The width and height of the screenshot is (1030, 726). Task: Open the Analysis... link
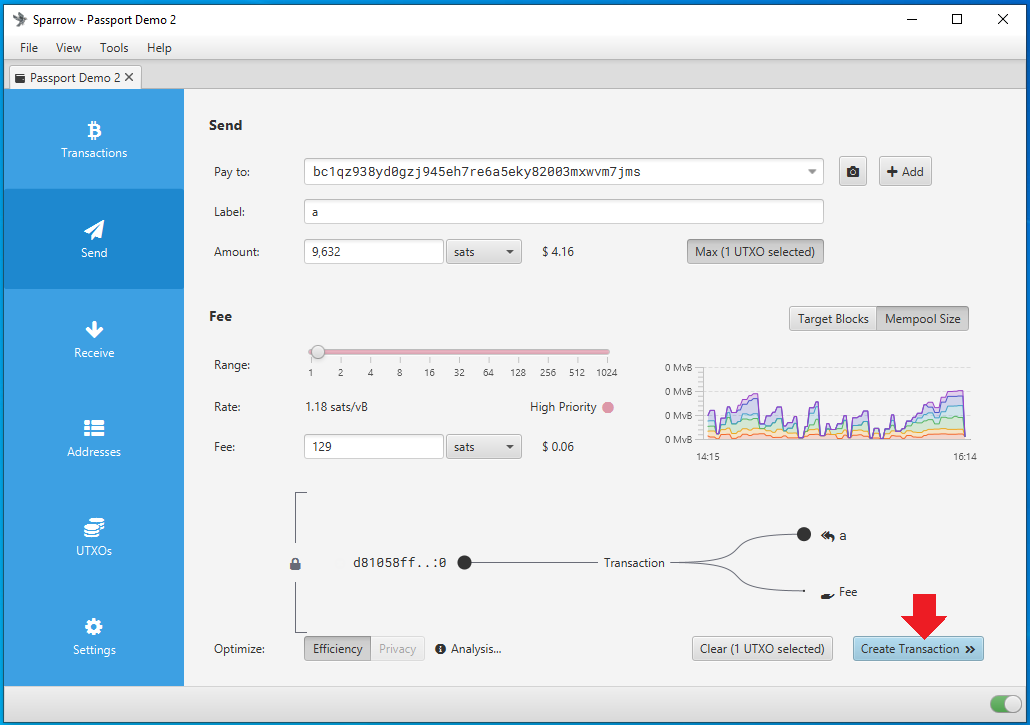pos(476,648)
